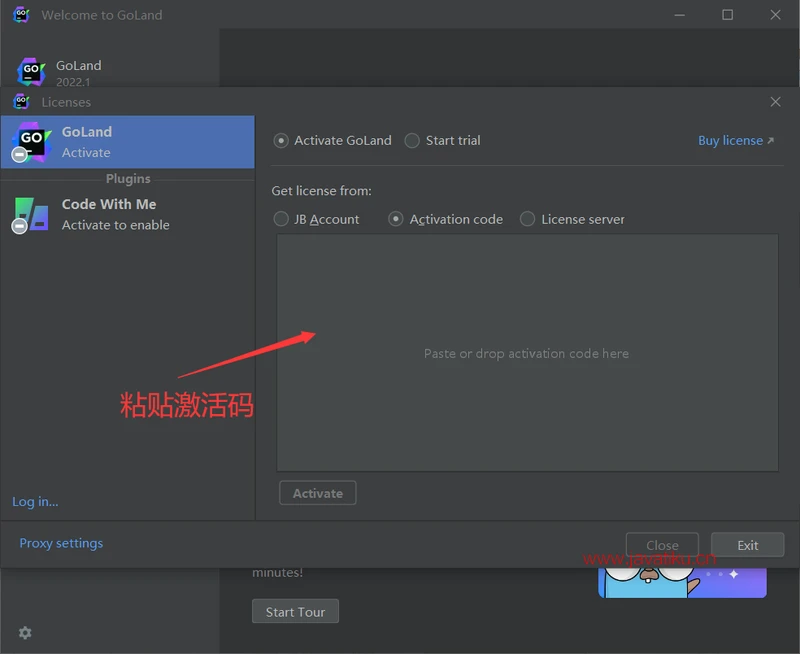Click the Log in... link
Image resolution: width=800 pixels, height=654 pixels.
point(35,502)
